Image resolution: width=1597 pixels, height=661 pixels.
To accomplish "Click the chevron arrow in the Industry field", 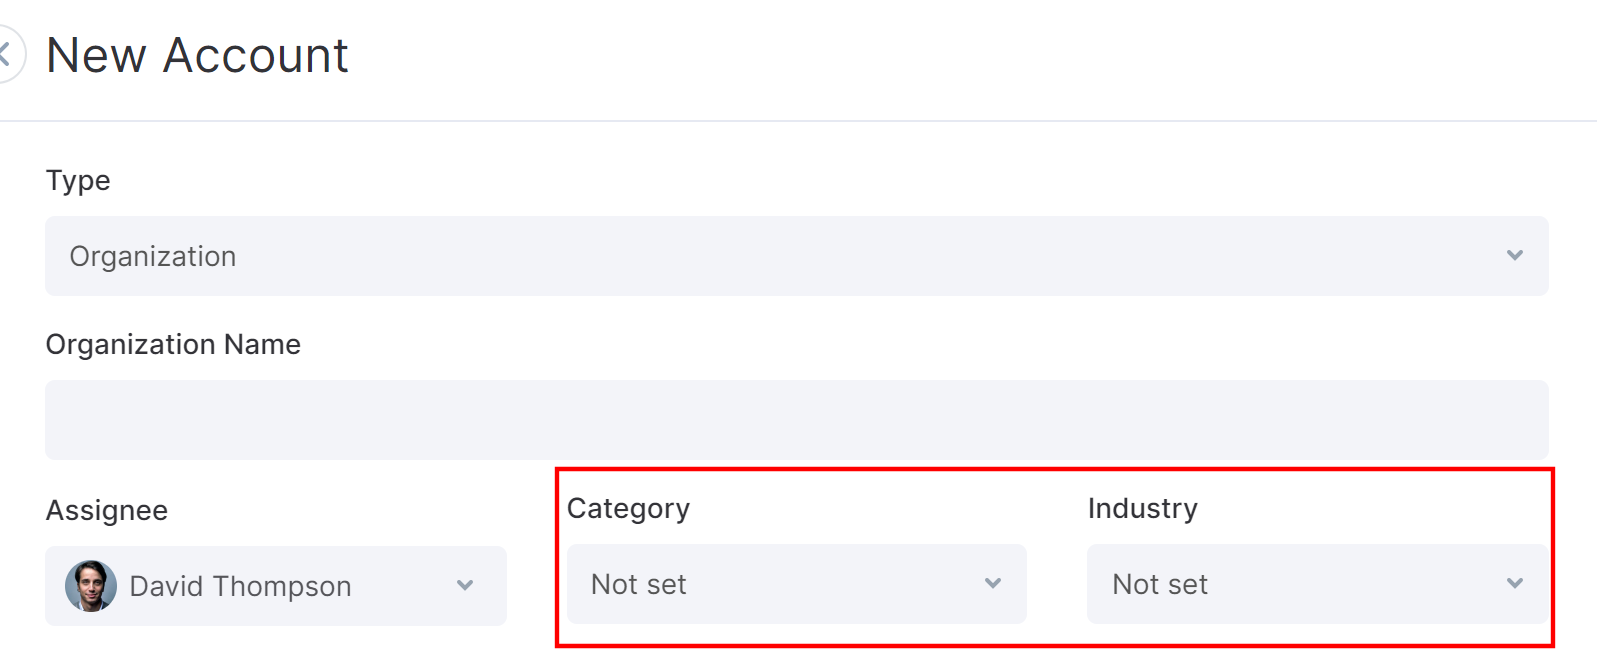I will click(1515, 583).
